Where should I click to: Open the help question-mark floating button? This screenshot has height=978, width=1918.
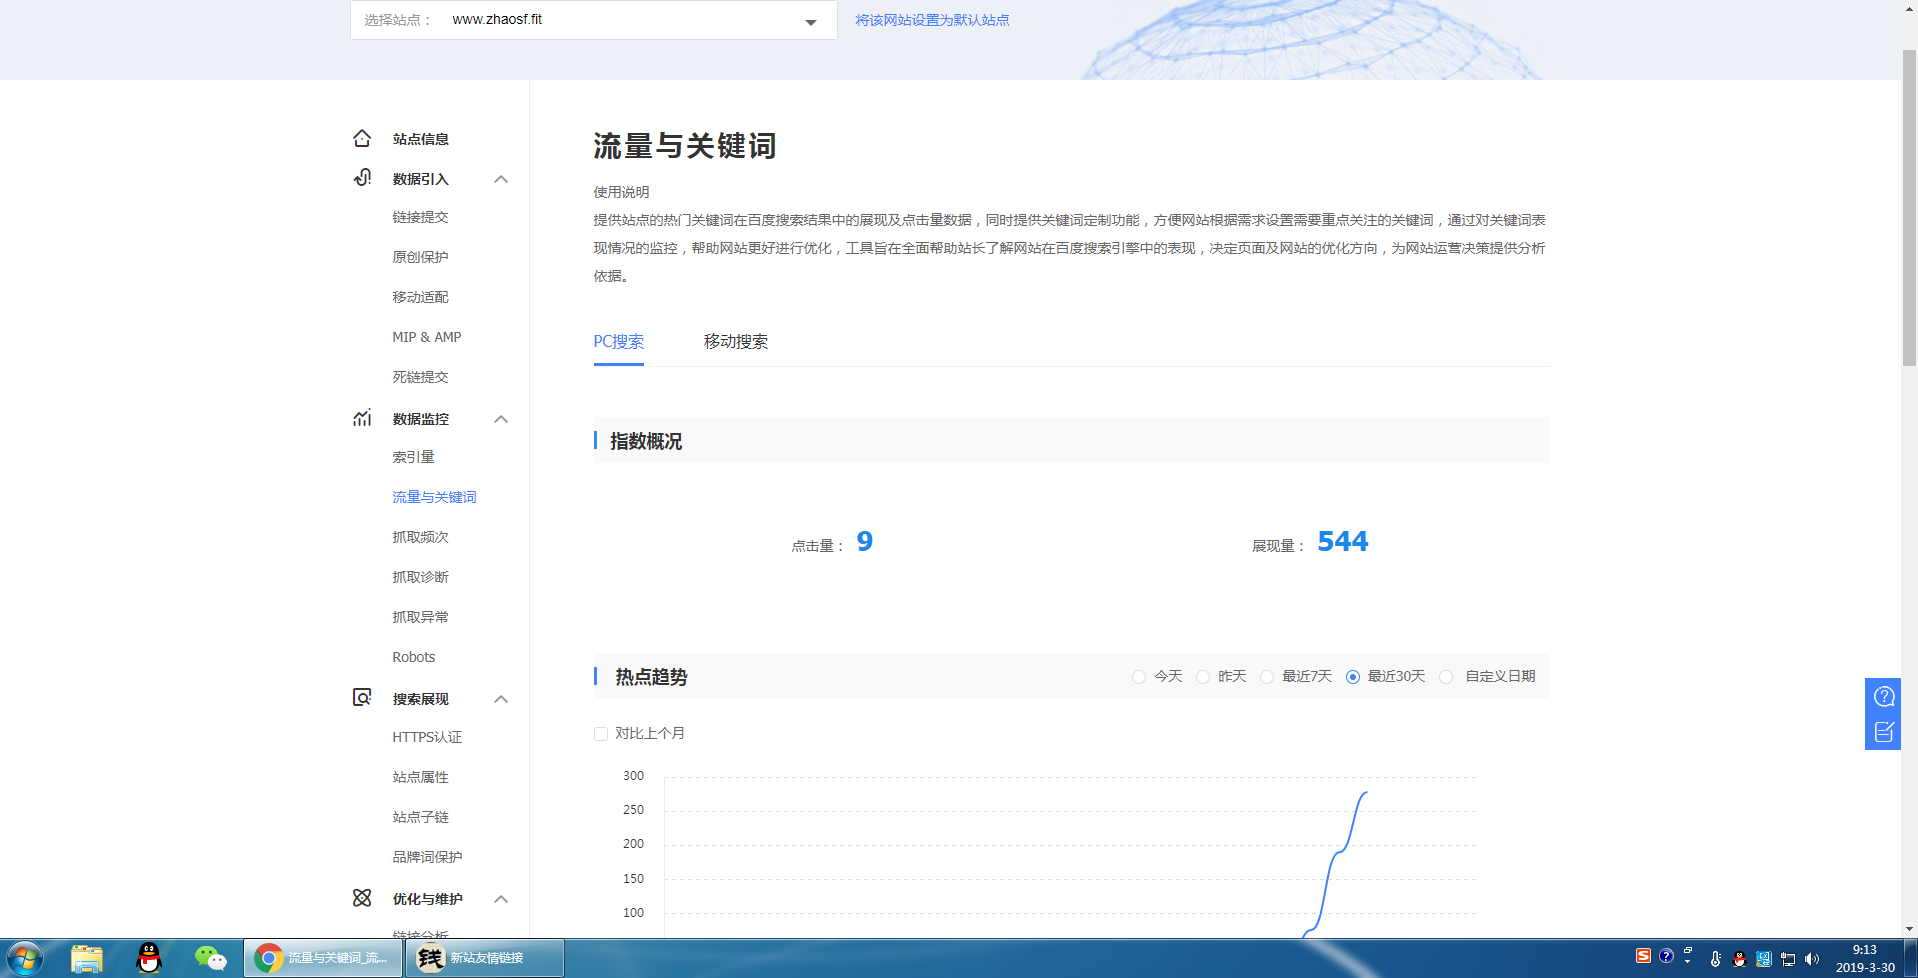click(x=1883, y=697)
